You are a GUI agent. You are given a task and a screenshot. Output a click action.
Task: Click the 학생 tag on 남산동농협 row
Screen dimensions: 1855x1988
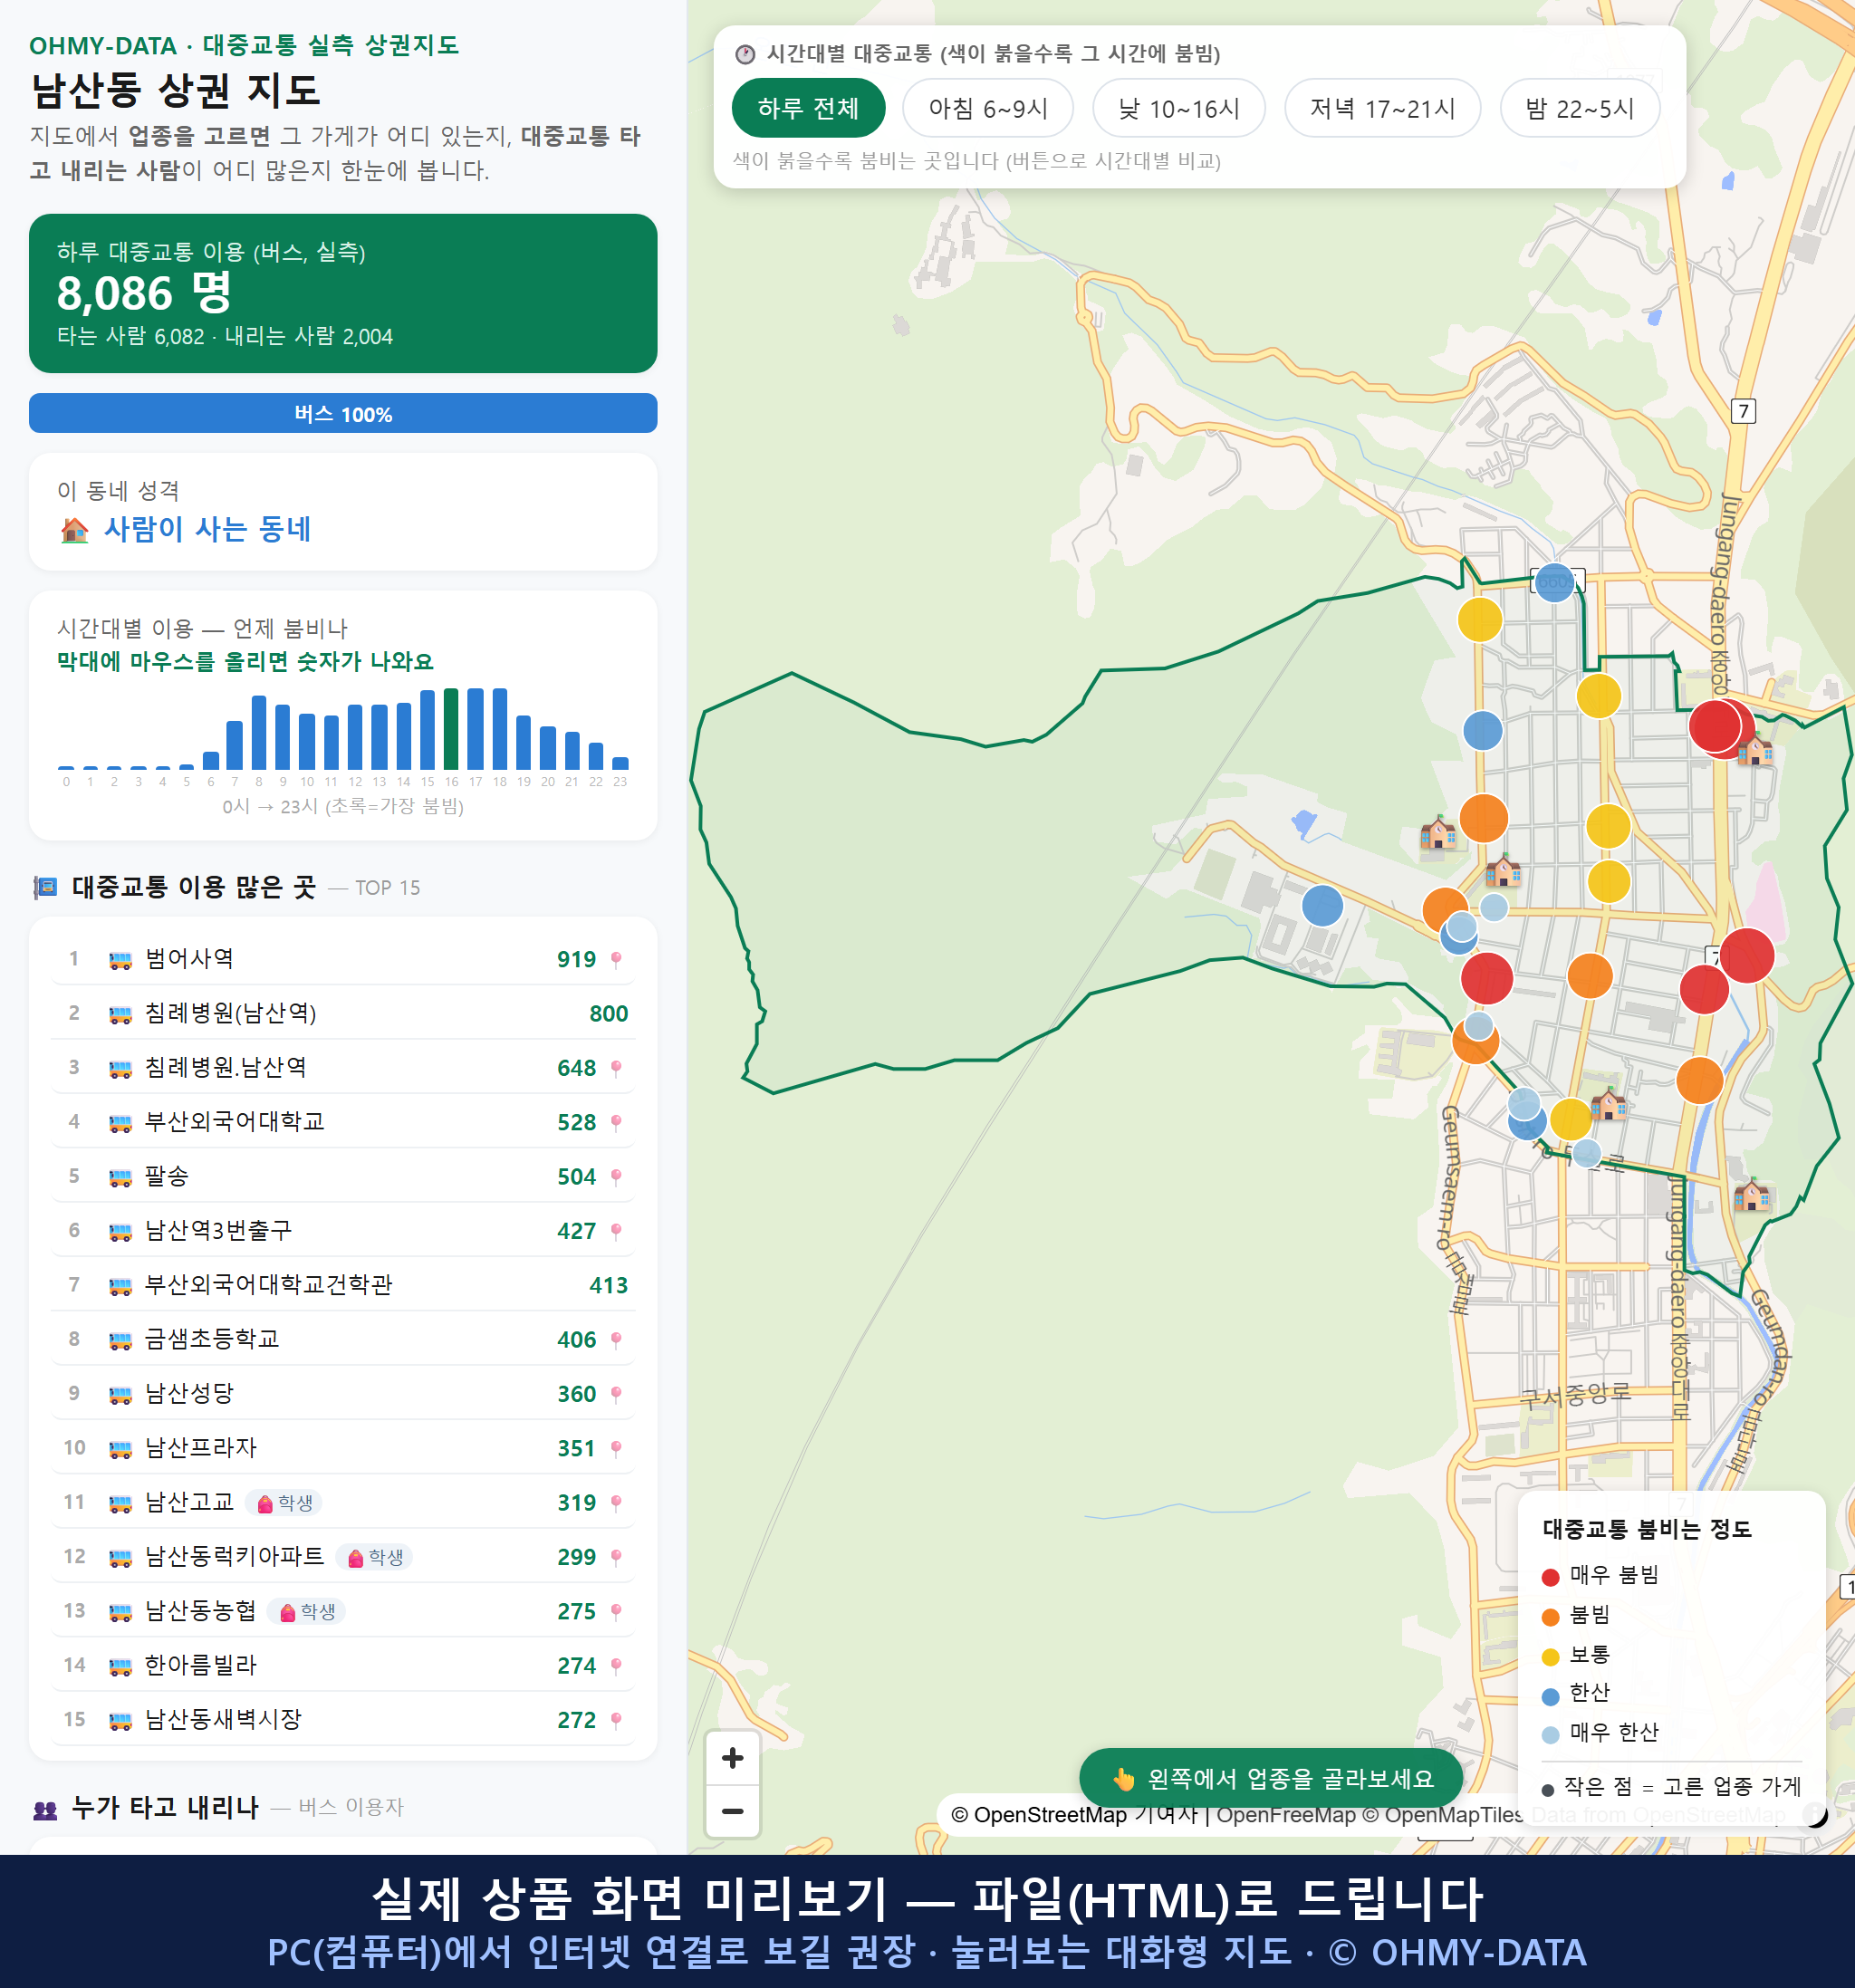[x=307, y=1611]
